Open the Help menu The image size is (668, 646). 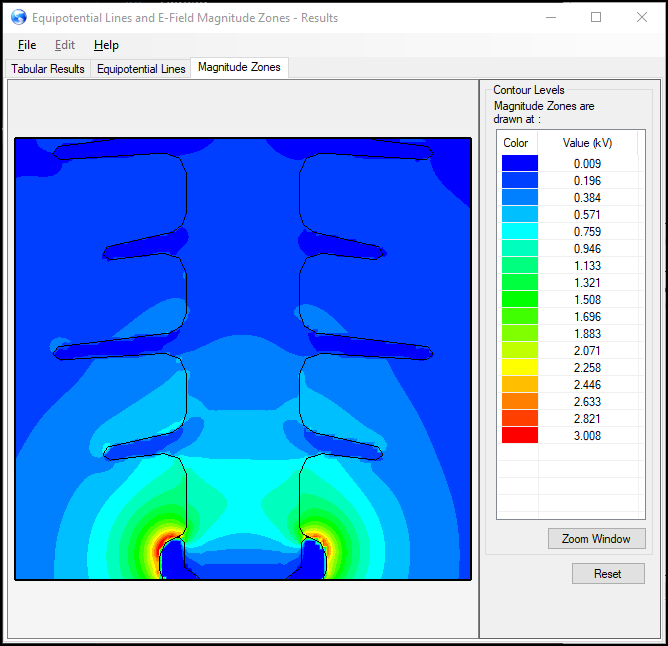pos(106,45)
